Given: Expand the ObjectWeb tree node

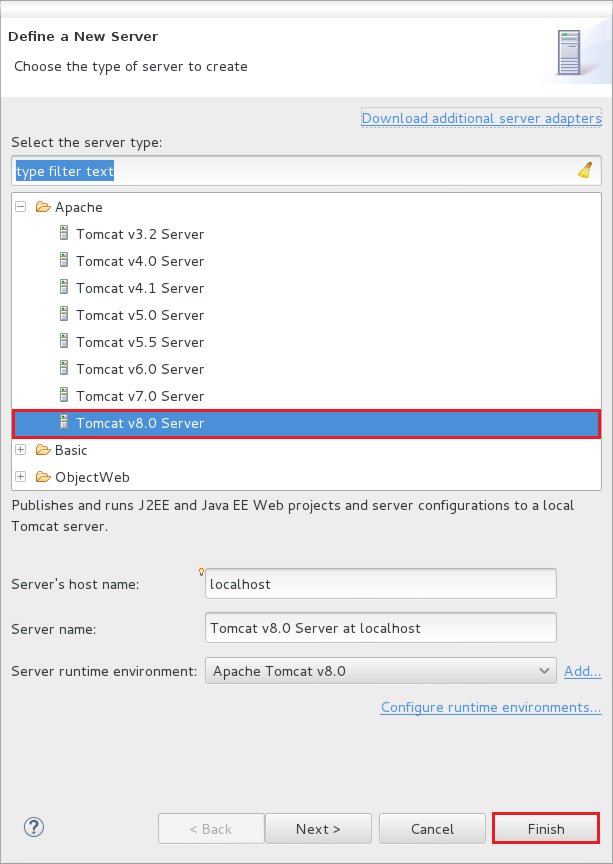Looking at the screenshot, I should tap(21, 477).
